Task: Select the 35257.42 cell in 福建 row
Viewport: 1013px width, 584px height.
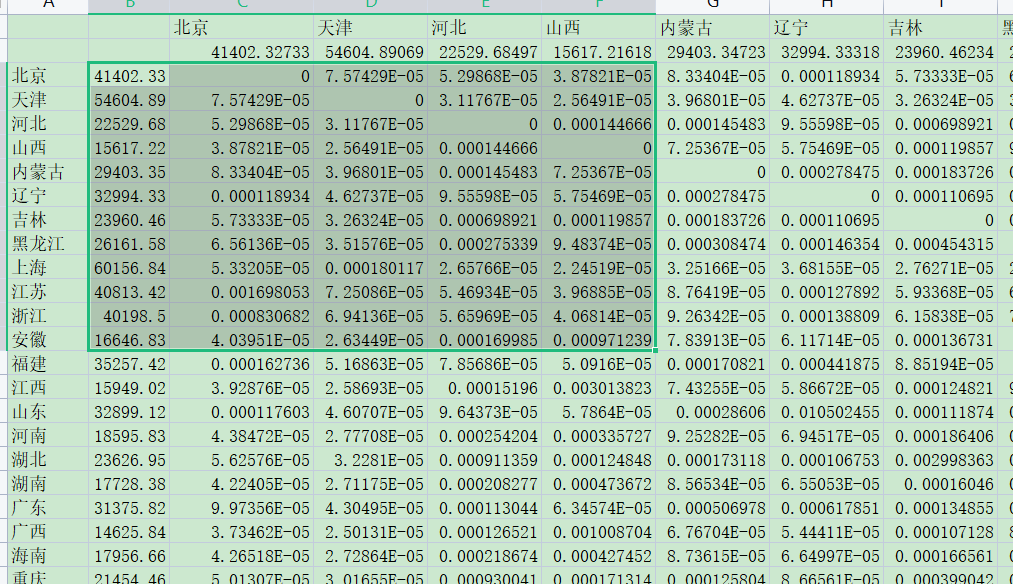Action: coord(129,364)
